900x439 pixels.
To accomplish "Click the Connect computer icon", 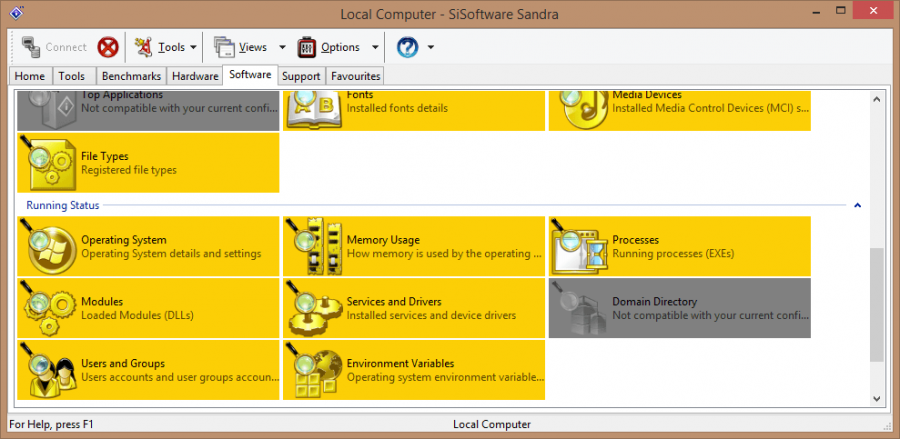I will 30,47.
